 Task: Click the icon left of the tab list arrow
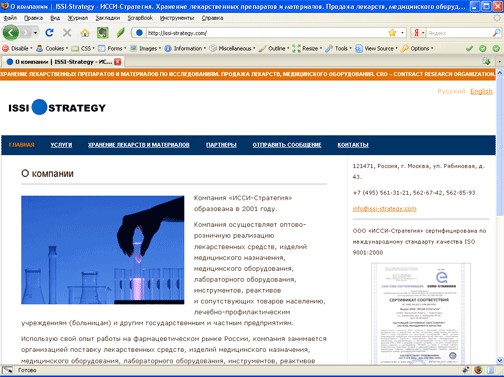pyautogui.click(x=486, y=61)
